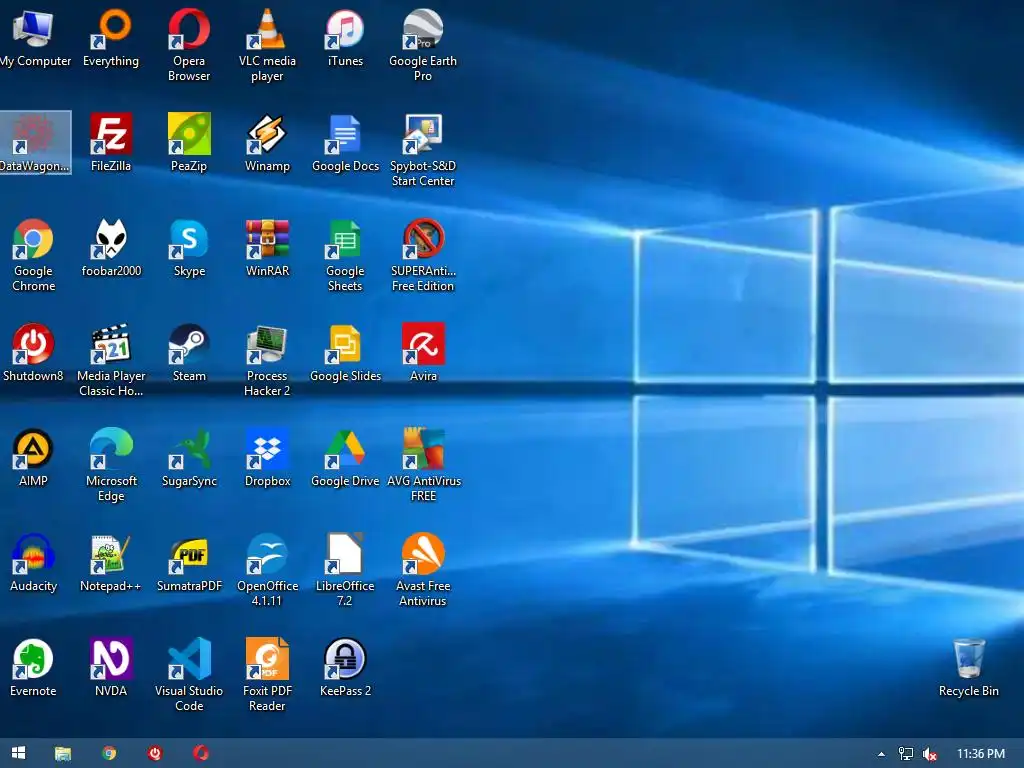Select the Process Hacker 2 shortcut
Image resolution: width=1024 pixels, height=768 pixels.
coord(267,360)
